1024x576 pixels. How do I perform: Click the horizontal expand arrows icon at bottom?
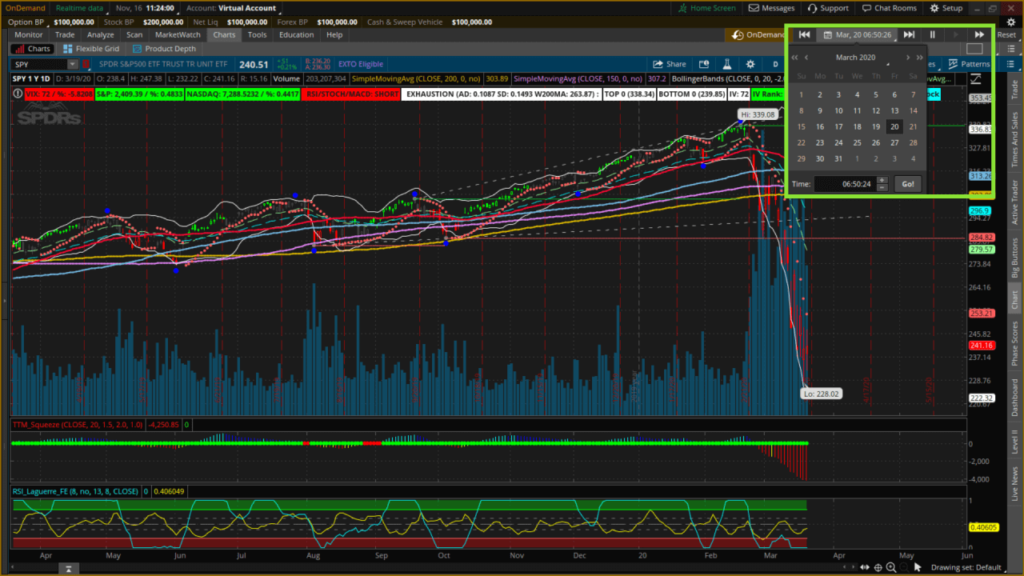tap(865, 568)
